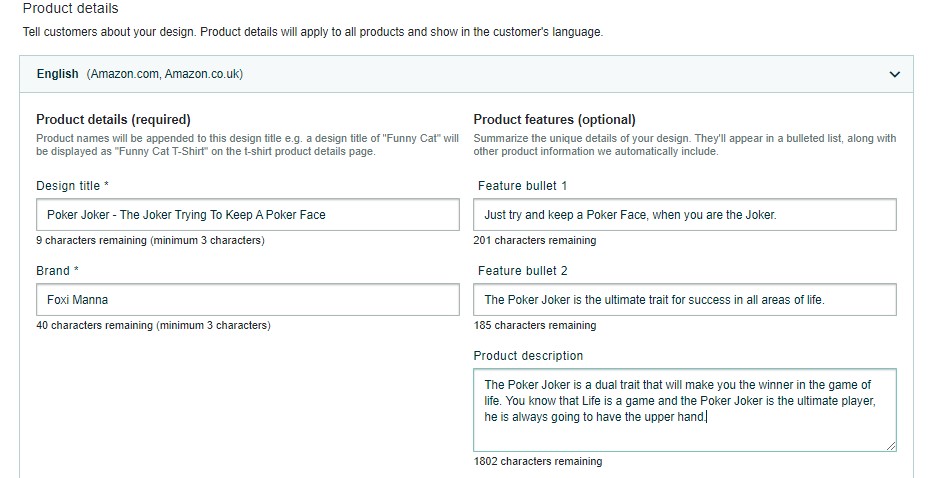Click into the Feature bullet 1 field
928x478 pixels.
click(685, 215)
